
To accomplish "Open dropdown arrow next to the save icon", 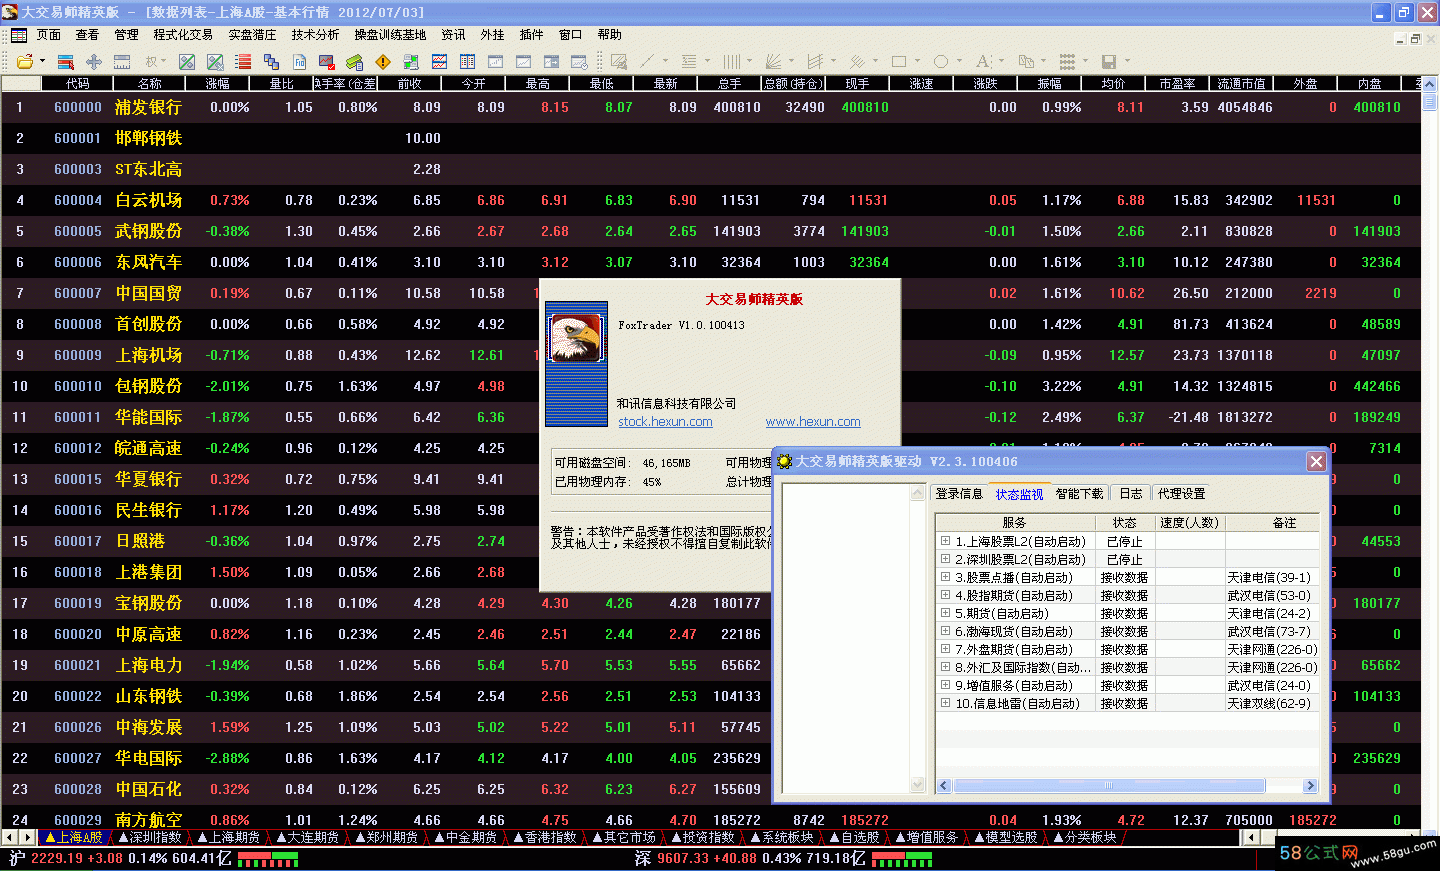I will pos(1128,61).
